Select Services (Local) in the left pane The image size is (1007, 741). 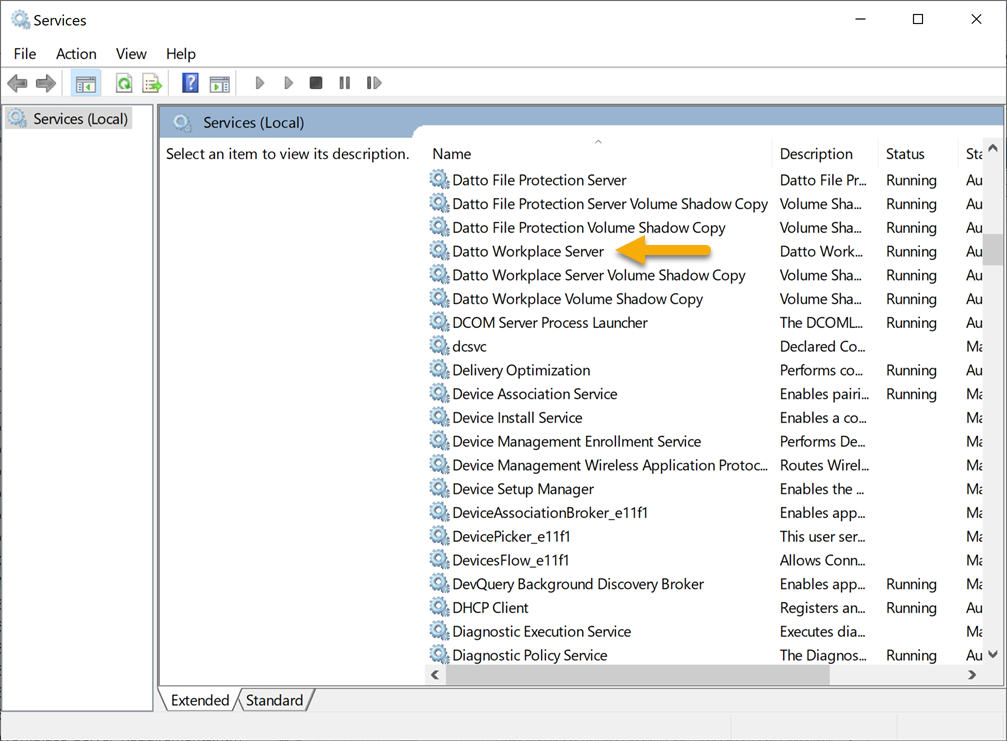78,118
